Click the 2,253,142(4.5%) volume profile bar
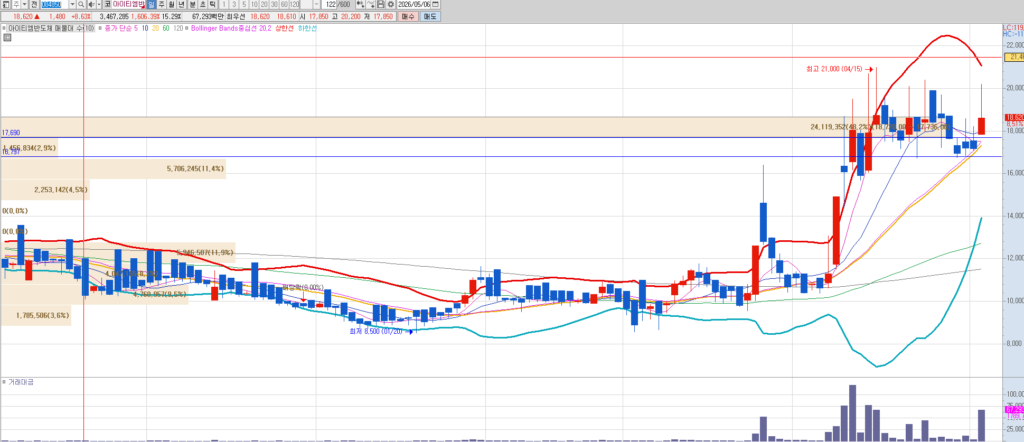Image resolution: width=1024 pixels, height=442 pixels. [x=44, y=190]
